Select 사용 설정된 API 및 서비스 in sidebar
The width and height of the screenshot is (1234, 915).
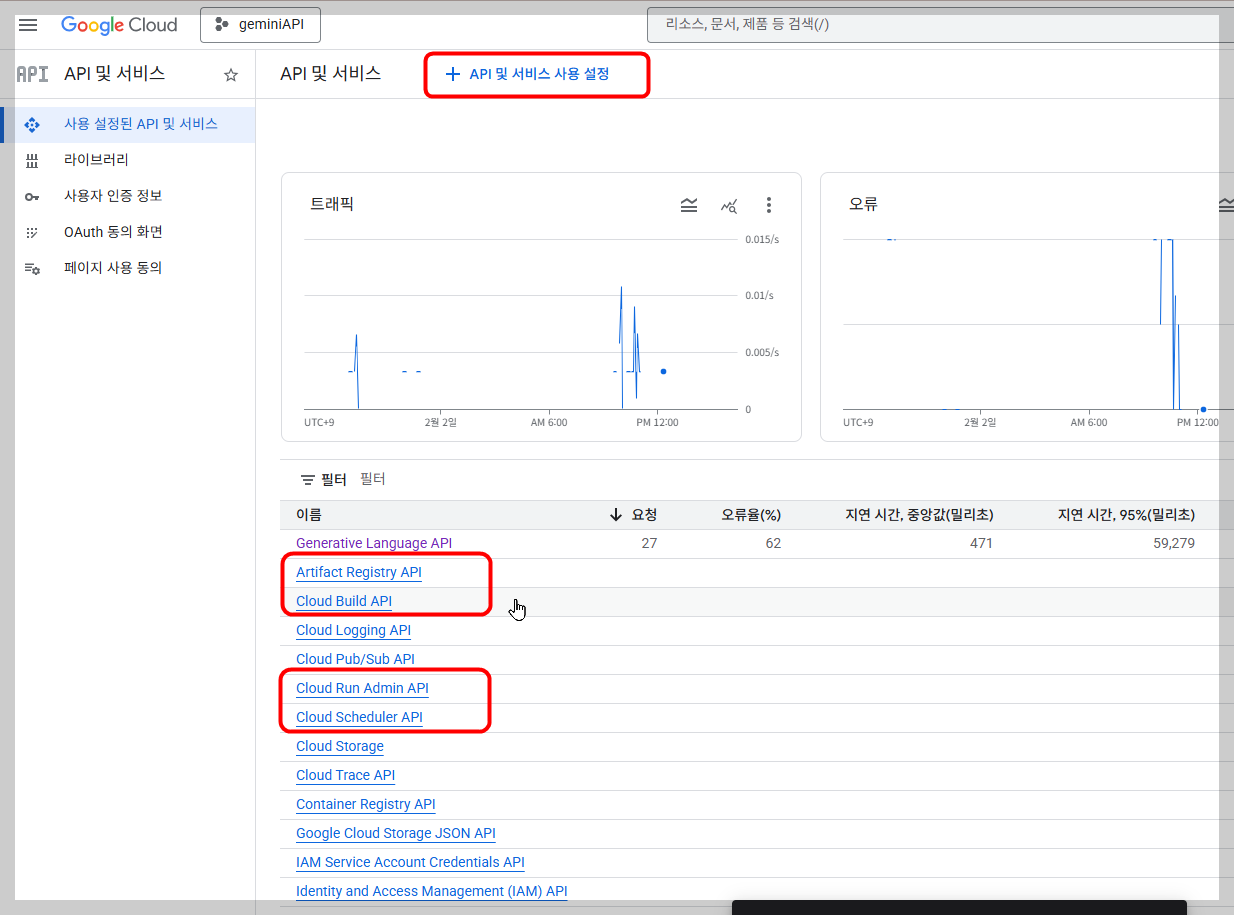[128, 124]
